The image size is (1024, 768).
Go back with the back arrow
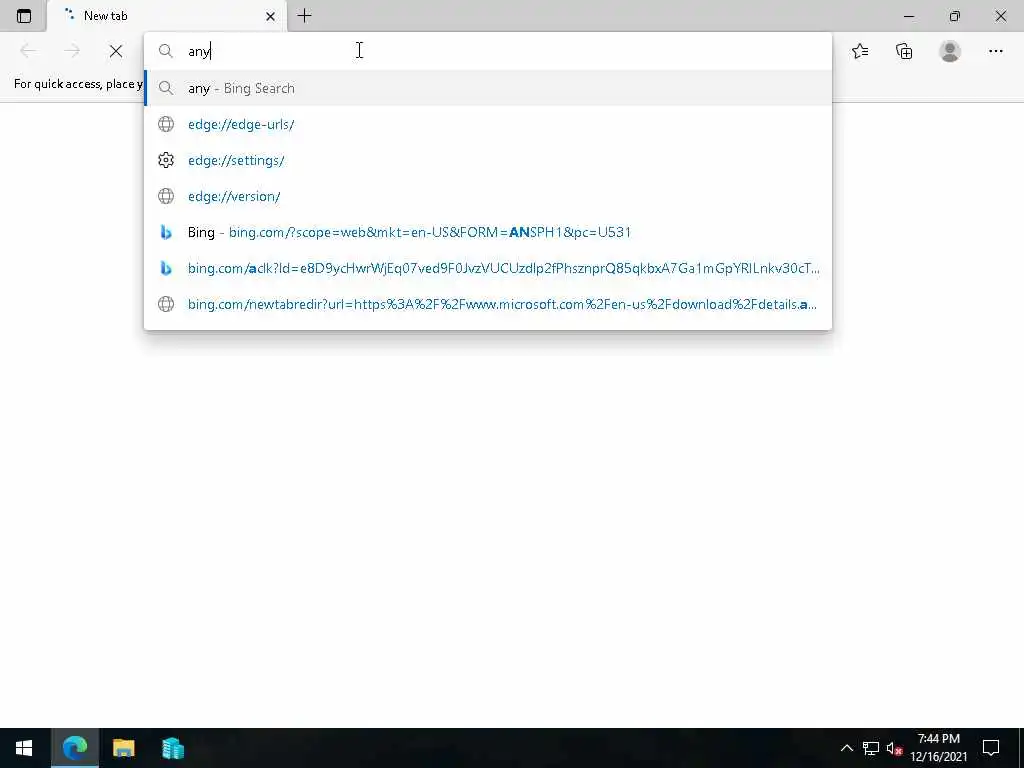tap(28, 51)
